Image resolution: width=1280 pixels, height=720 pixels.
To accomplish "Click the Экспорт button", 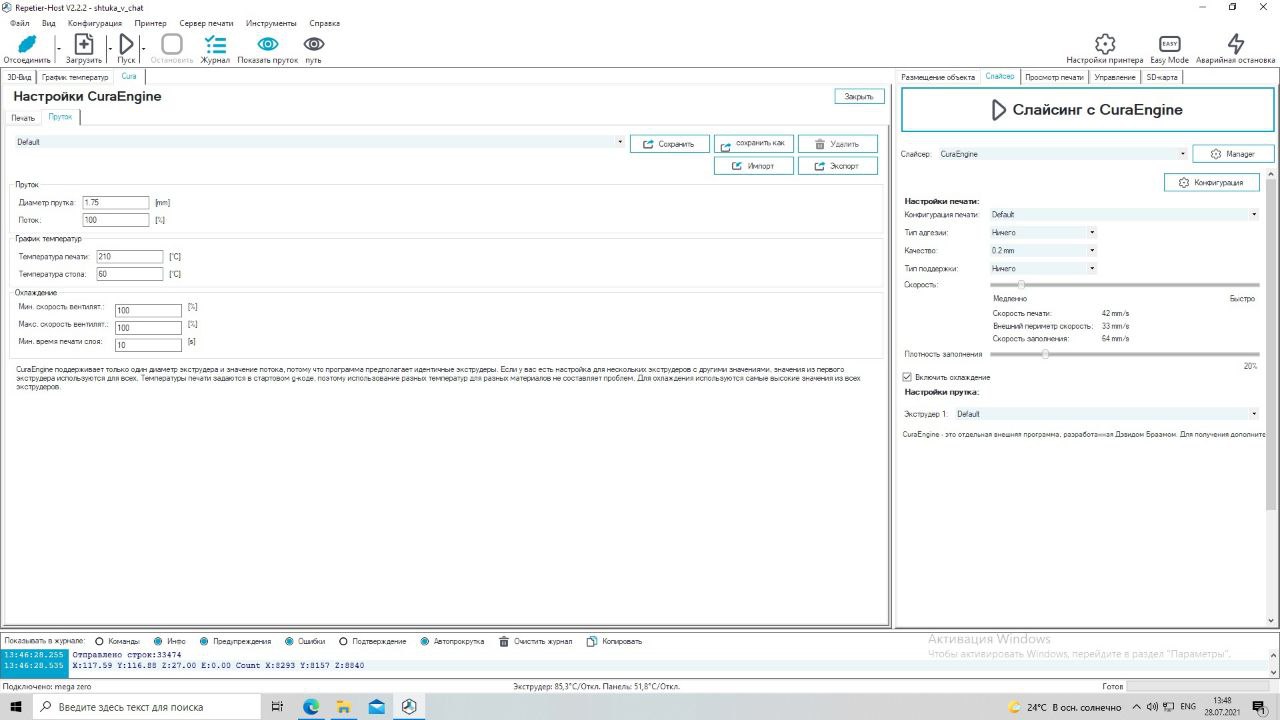I will point(838,166).
